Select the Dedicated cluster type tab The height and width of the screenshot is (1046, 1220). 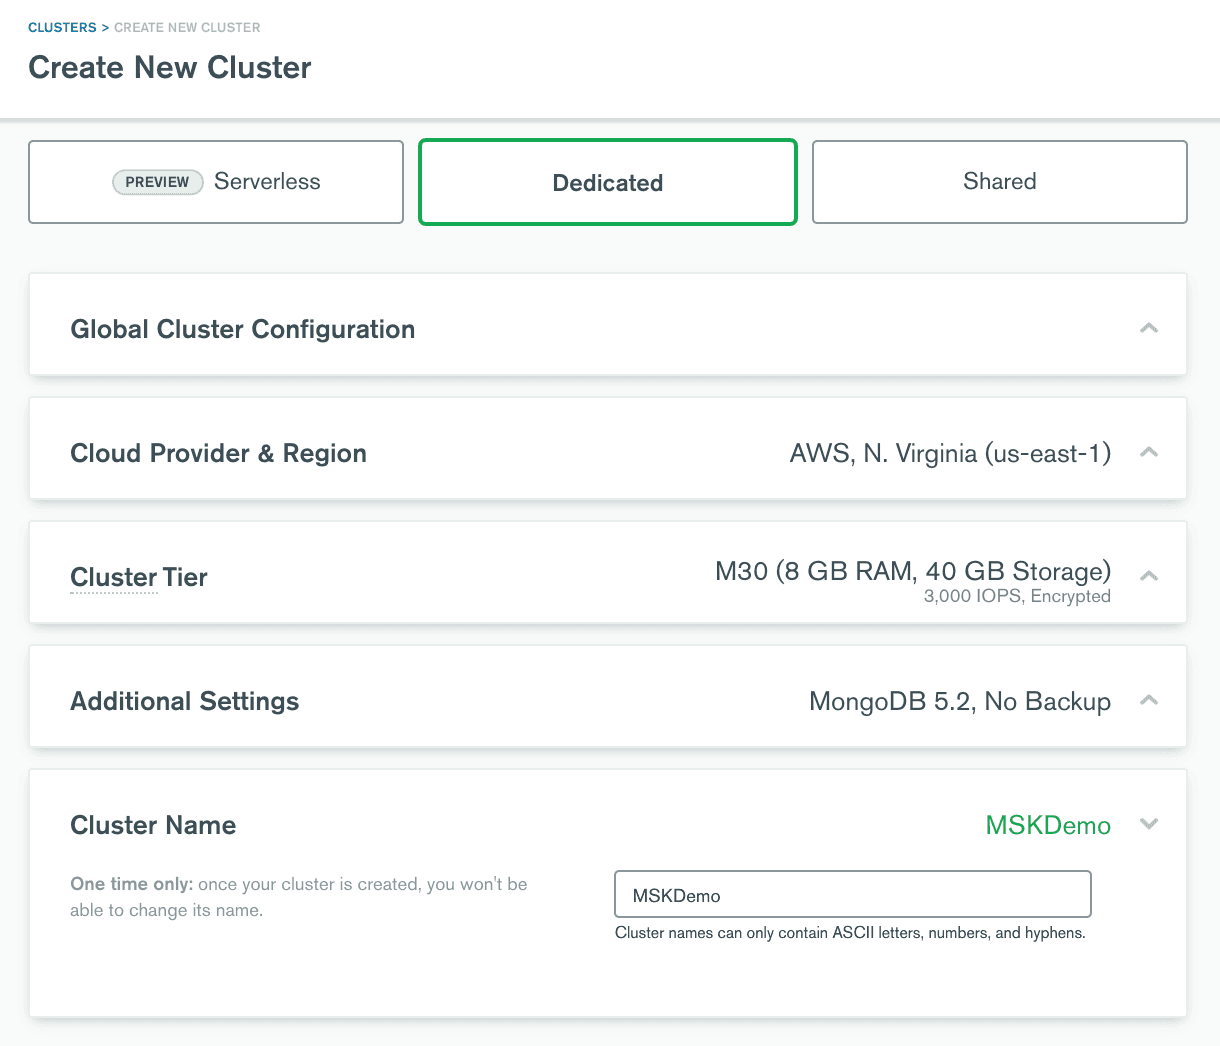(x=608, y=182)
